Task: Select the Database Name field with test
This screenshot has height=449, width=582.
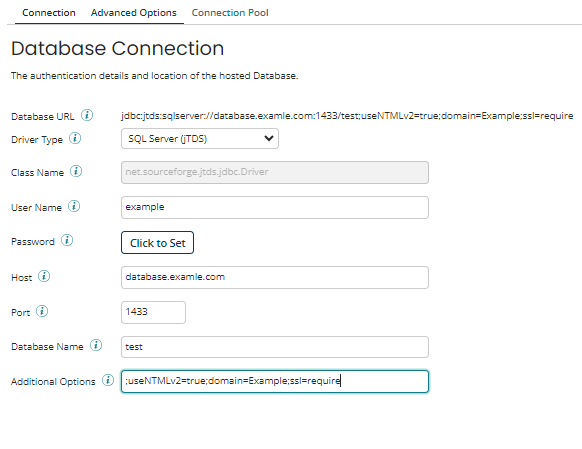Action: coord(275,347)
